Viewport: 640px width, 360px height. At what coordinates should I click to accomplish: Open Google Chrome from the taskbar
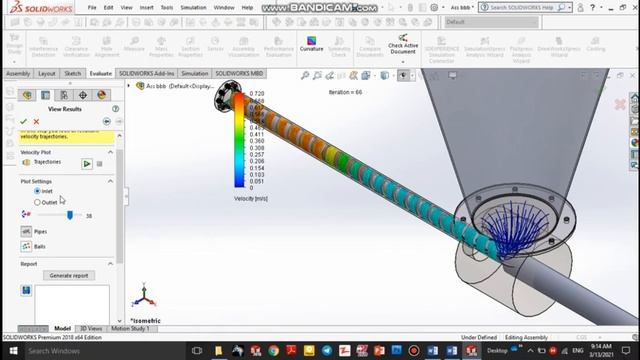pyautogui.click(x=273, y=351)
